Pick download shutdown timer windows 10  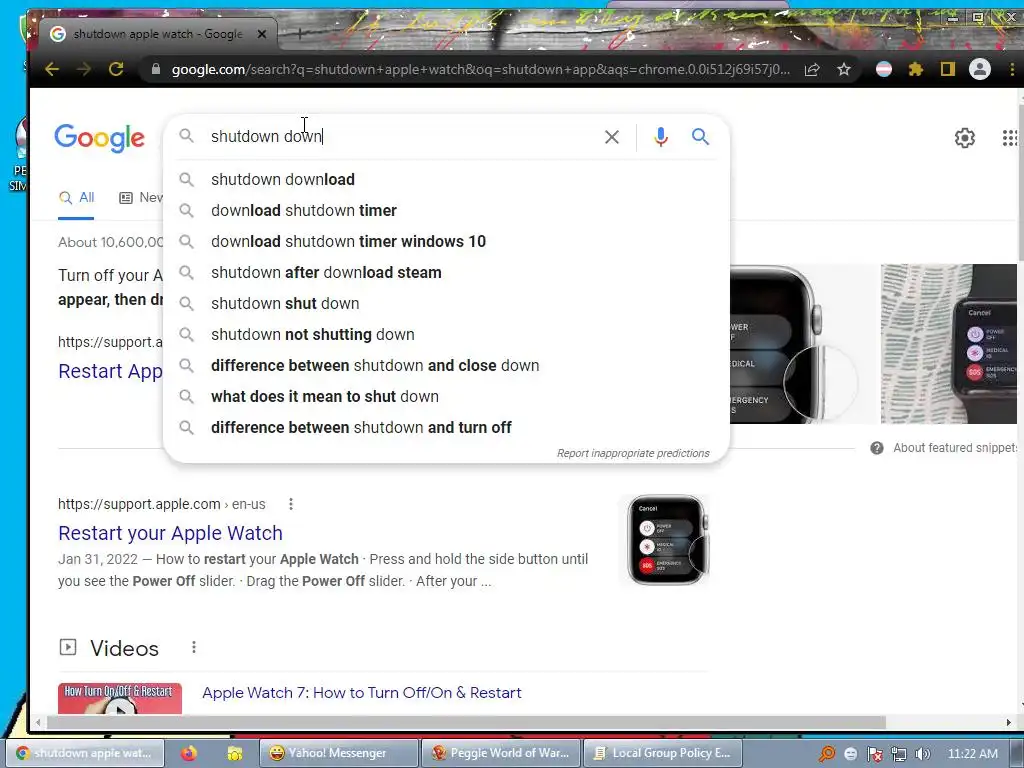point(446,242)
